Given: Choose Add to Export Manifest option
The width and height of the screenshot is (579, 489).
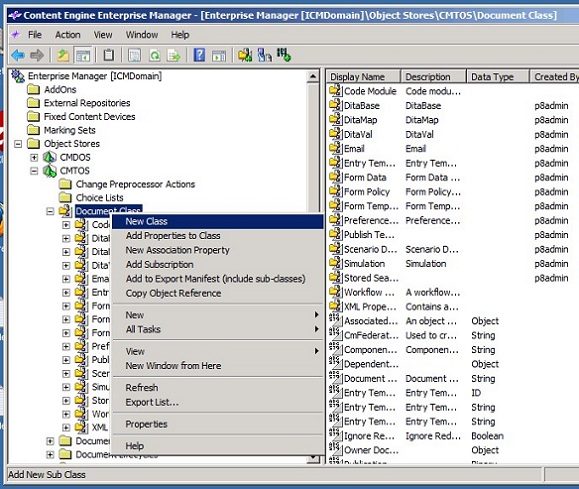Looking at the screenshot, I should pyautogui.click(x=217, y=279).
